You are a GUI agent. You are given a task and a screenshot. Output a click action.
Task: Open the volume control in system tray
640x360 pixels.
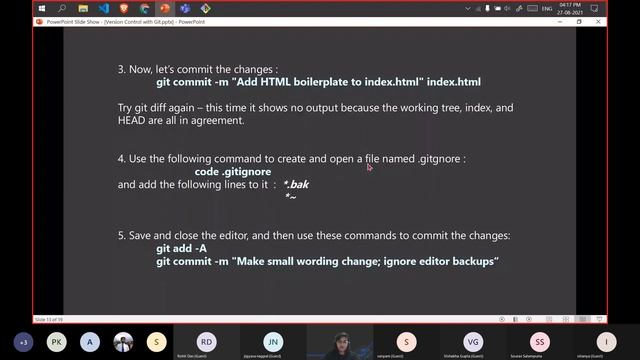click(507, 8)
